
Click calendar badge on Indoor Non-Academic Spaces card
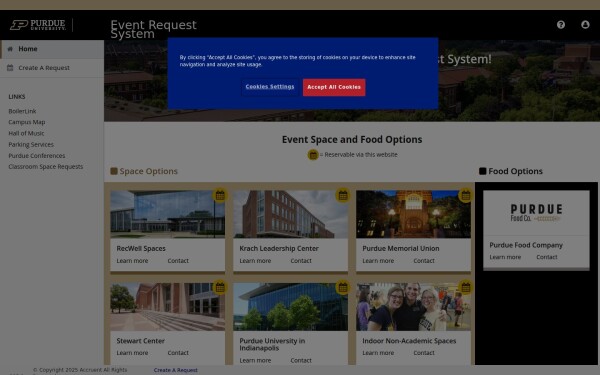coord(466,288)
